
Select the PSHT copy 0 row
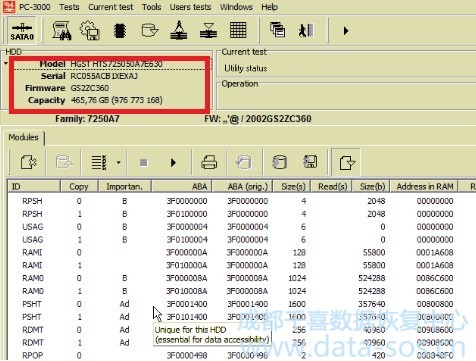coord(242,304)
